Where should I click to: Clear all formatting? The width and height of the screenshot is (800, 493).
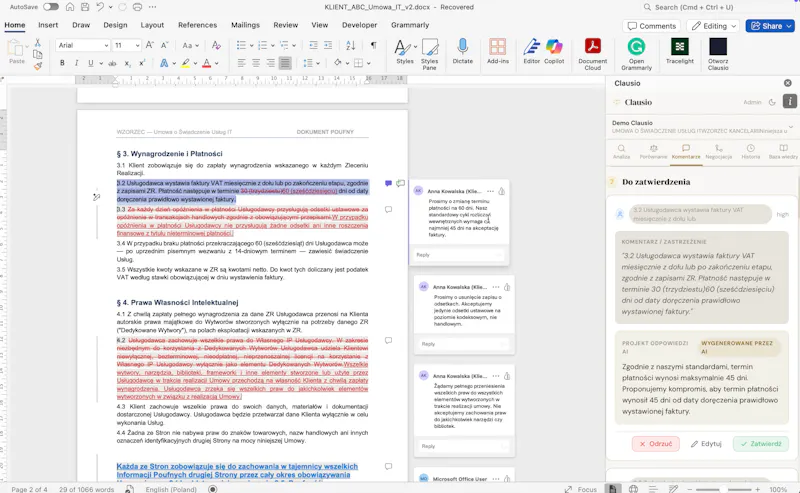[x=216, y=45]
